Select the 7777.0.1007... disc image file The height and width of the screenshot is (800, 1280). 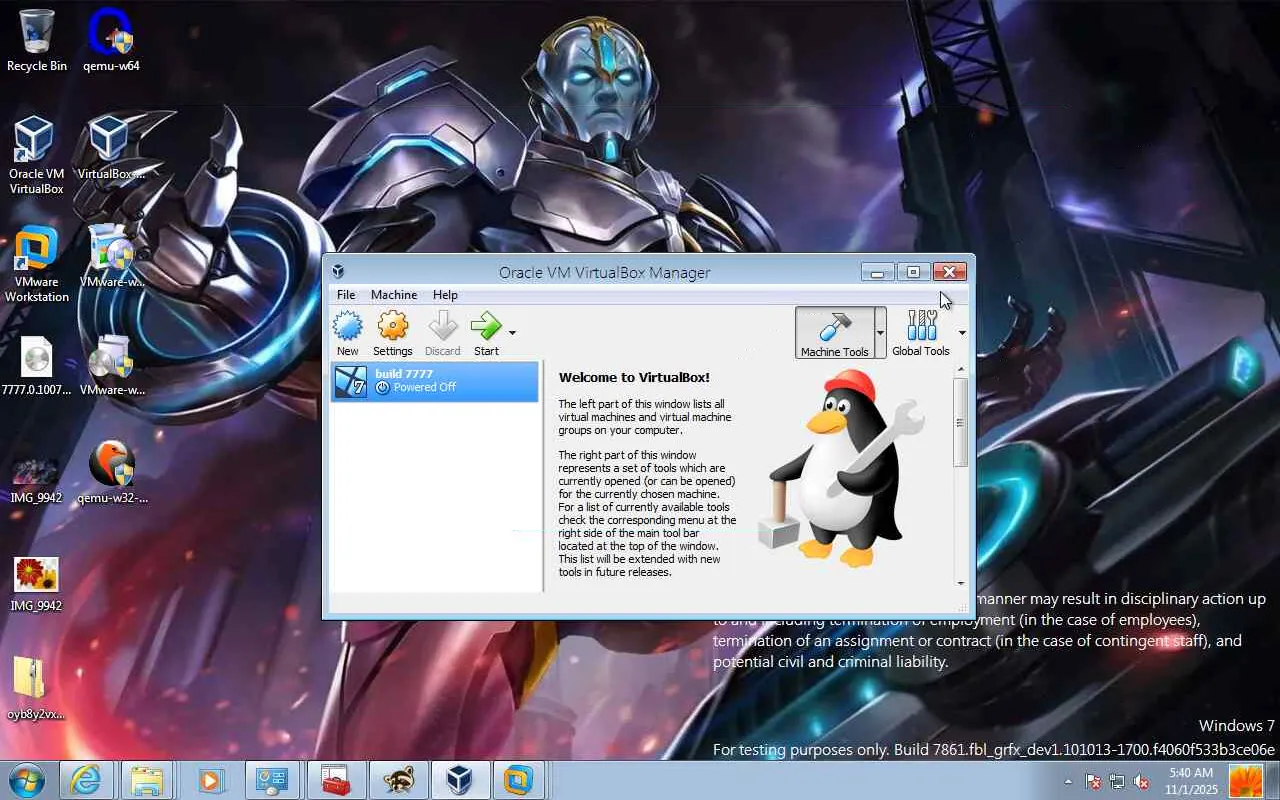coord(37,366)
